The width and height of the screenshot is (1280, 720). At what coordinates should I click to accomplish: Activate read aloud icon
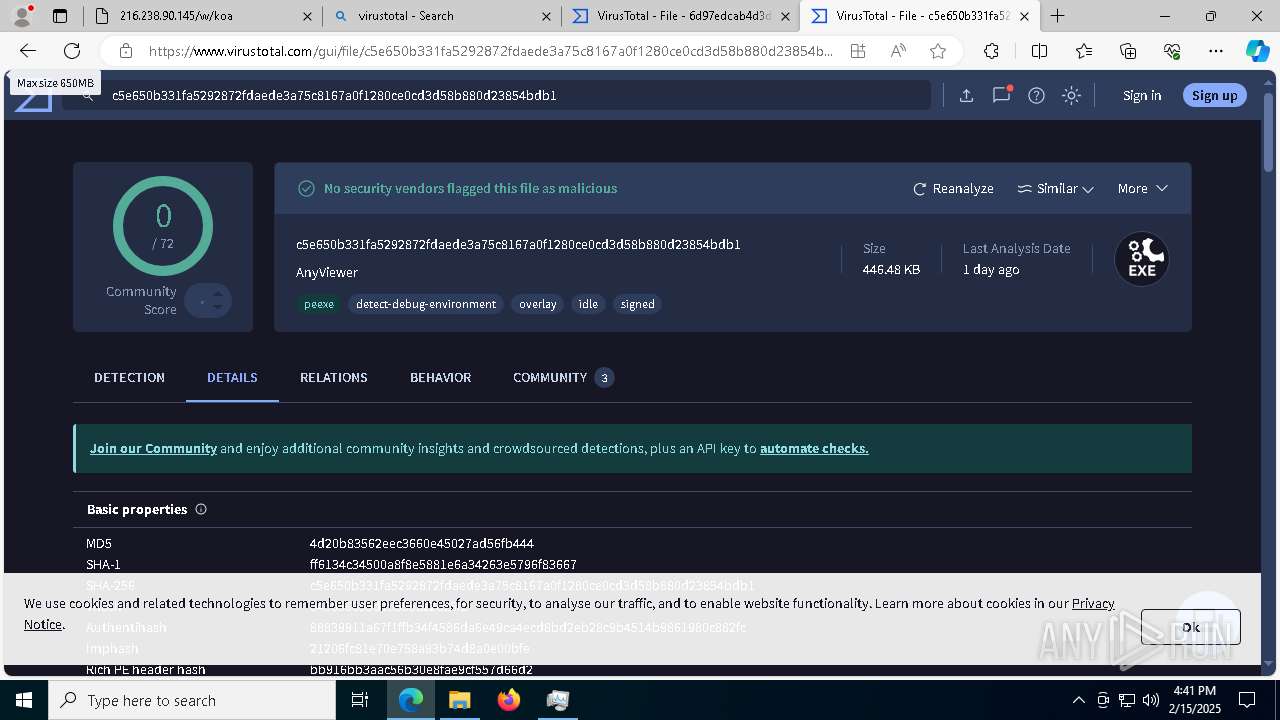pos(898,51)
